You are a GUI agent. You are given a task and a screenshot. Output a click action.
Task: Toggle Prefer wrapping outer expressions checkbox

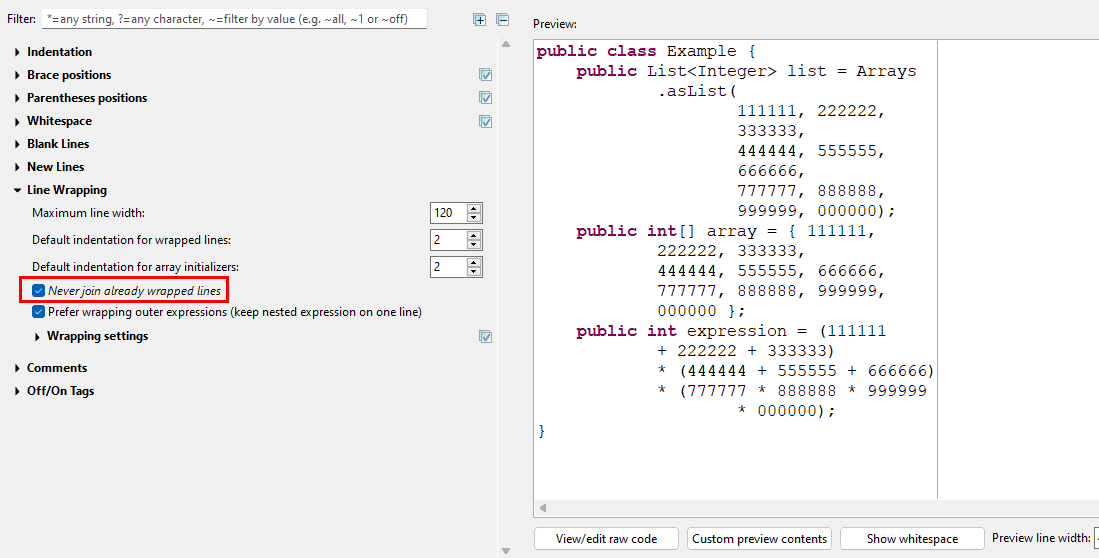[x=39, y=312]
